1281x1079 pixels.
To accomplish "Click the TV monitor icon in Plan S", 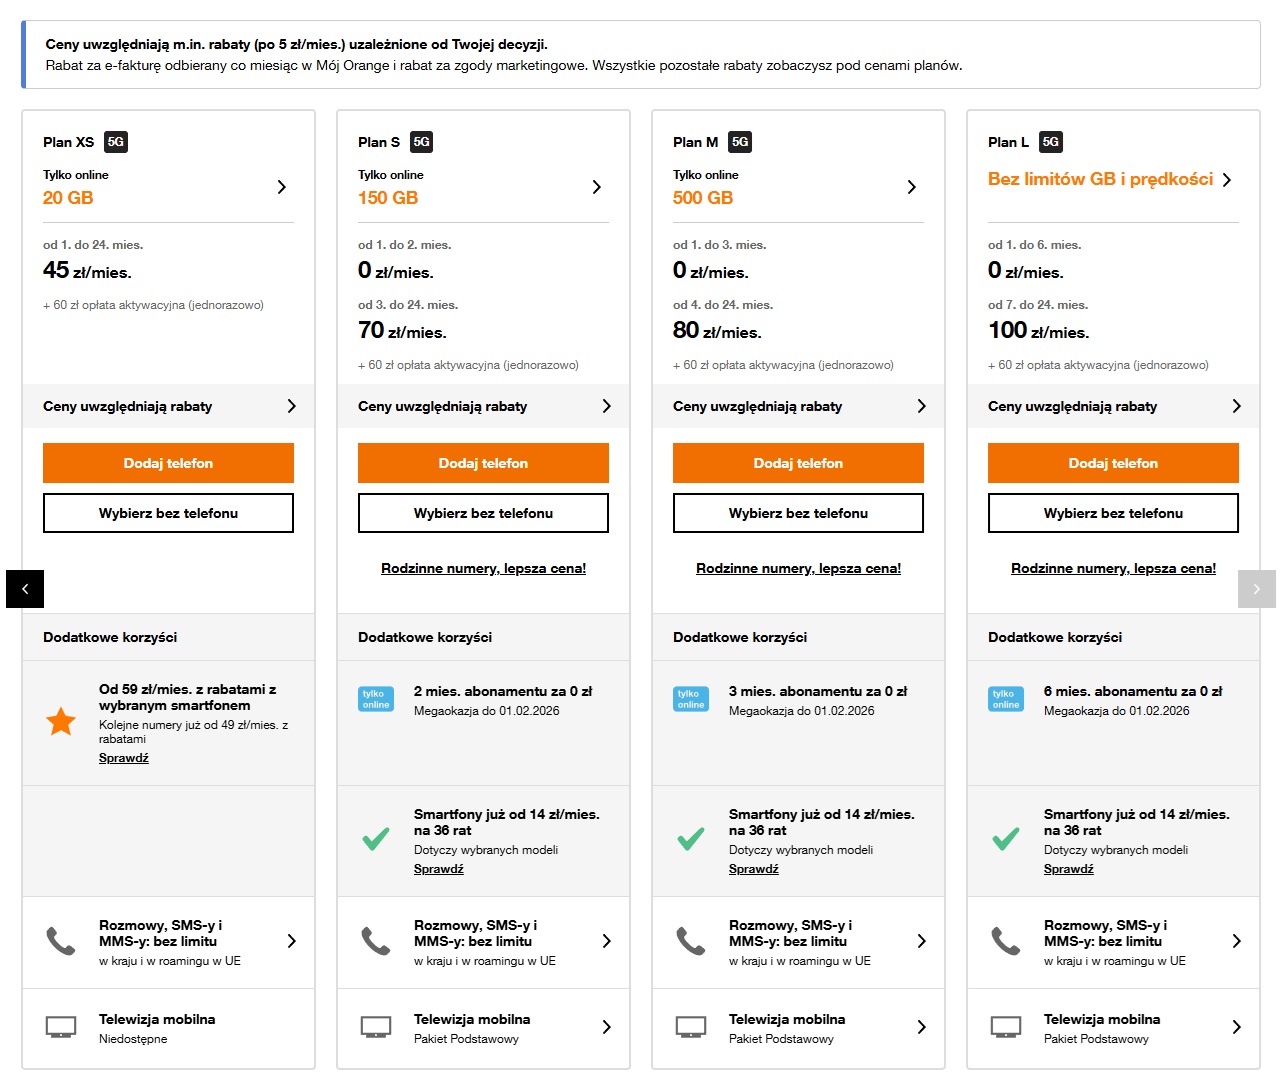I will tap(376, 1027).
